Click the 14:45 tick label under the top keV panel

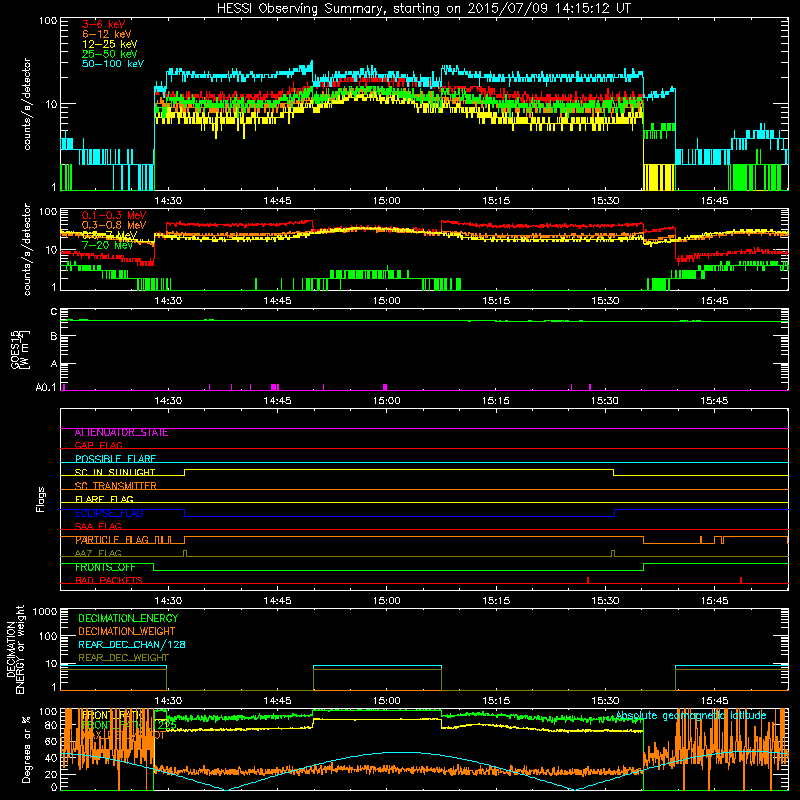[x=277, y=201]
